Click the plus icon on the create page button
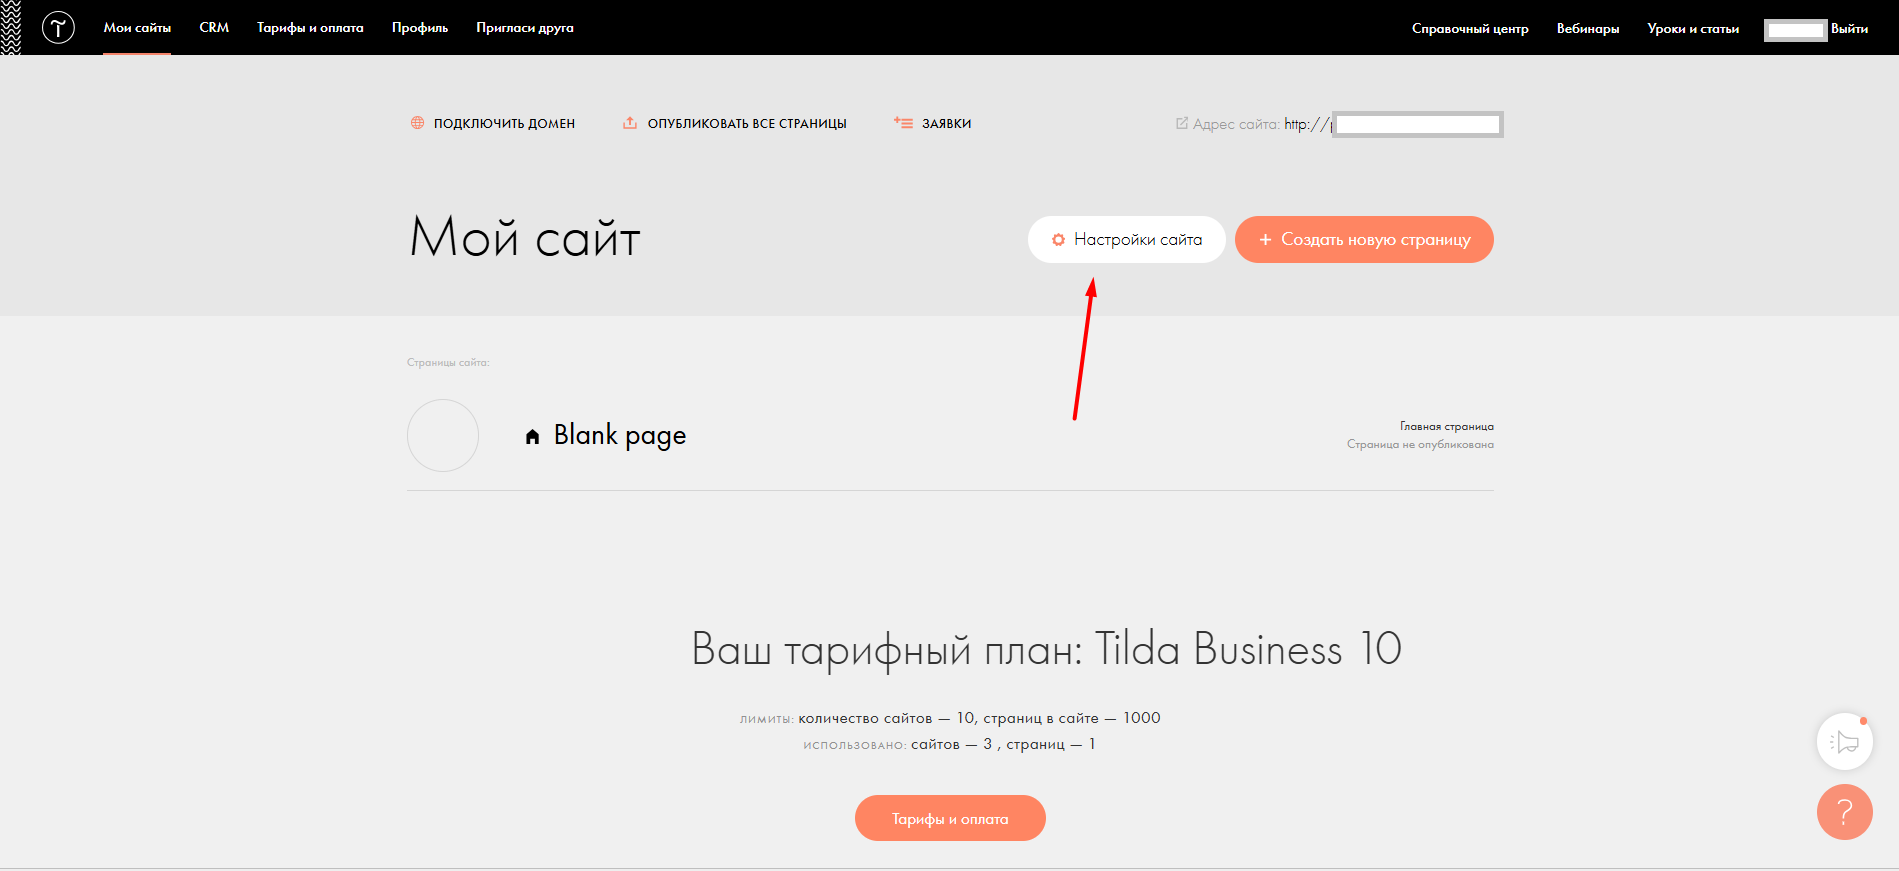1899x871 pixels. coord(1265,240)
